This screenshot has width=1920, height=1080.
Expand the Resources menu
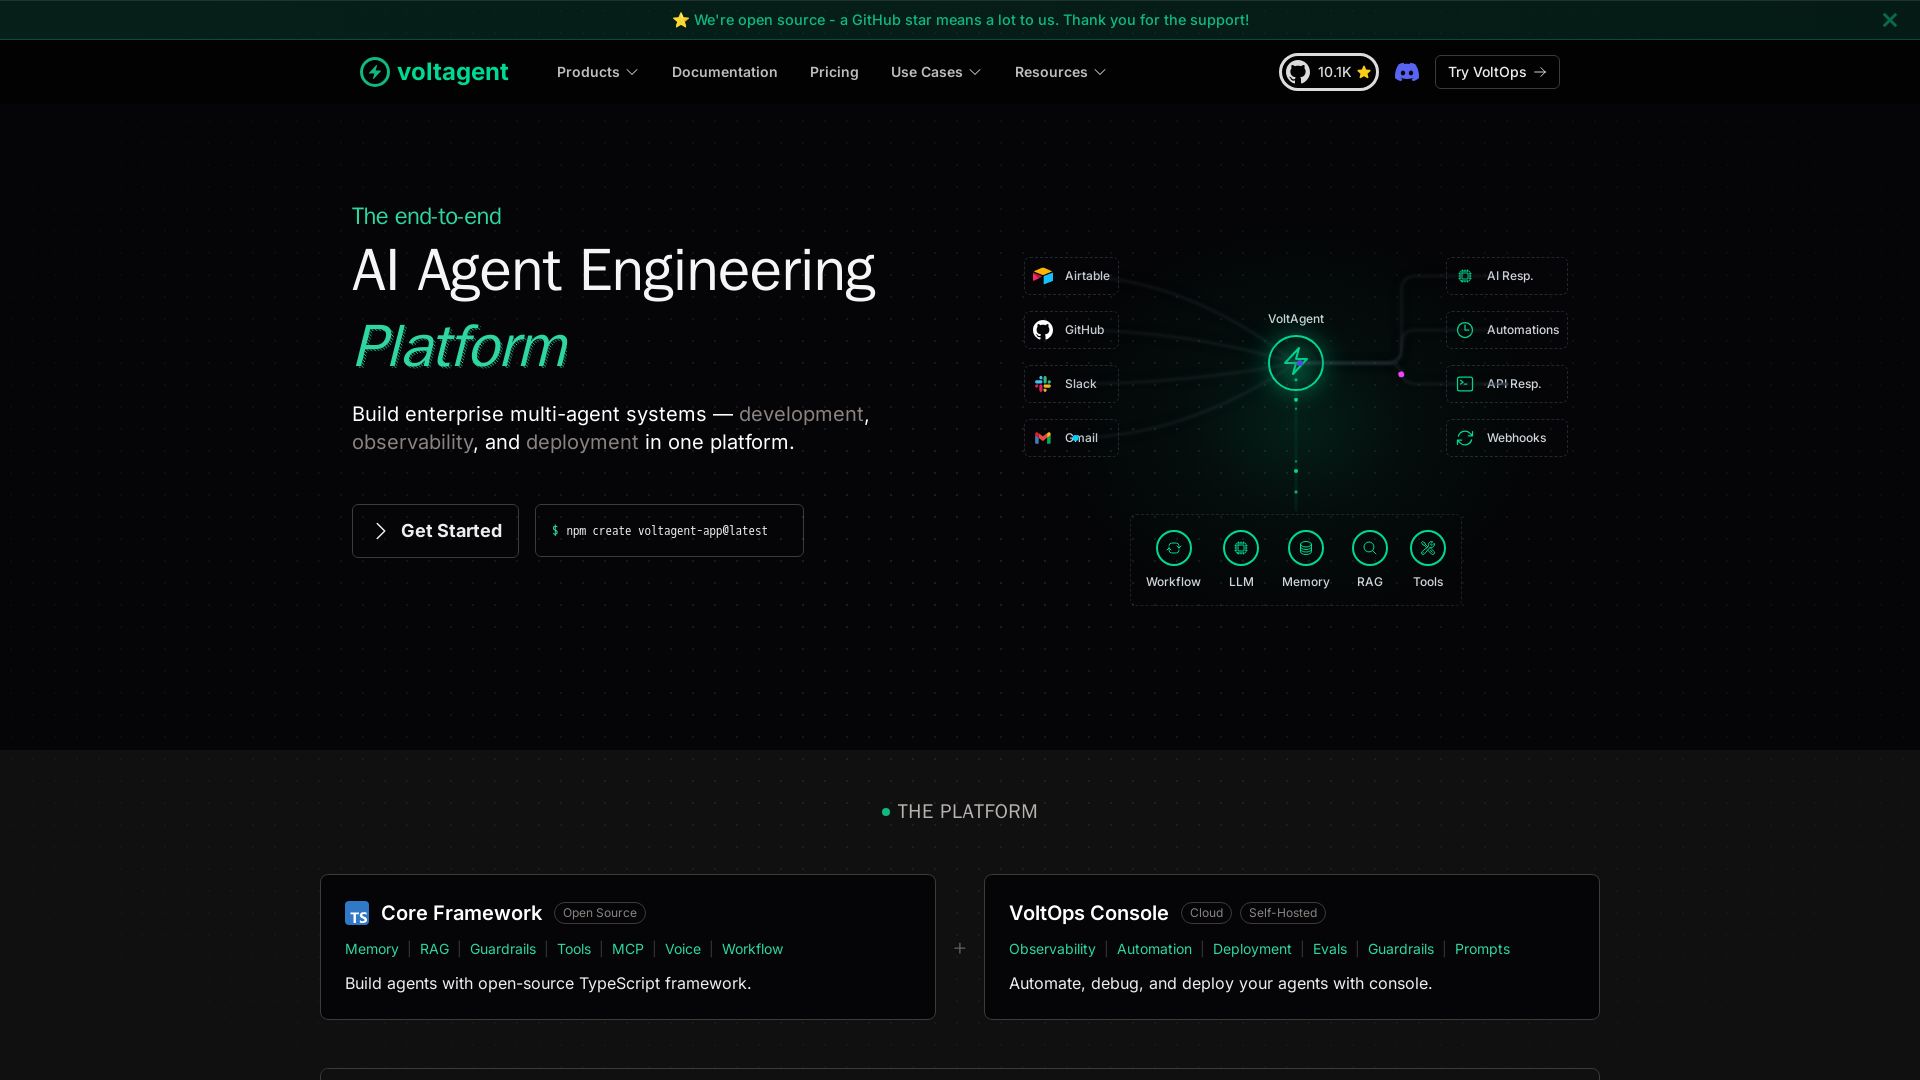click(x=1060, y=72)
